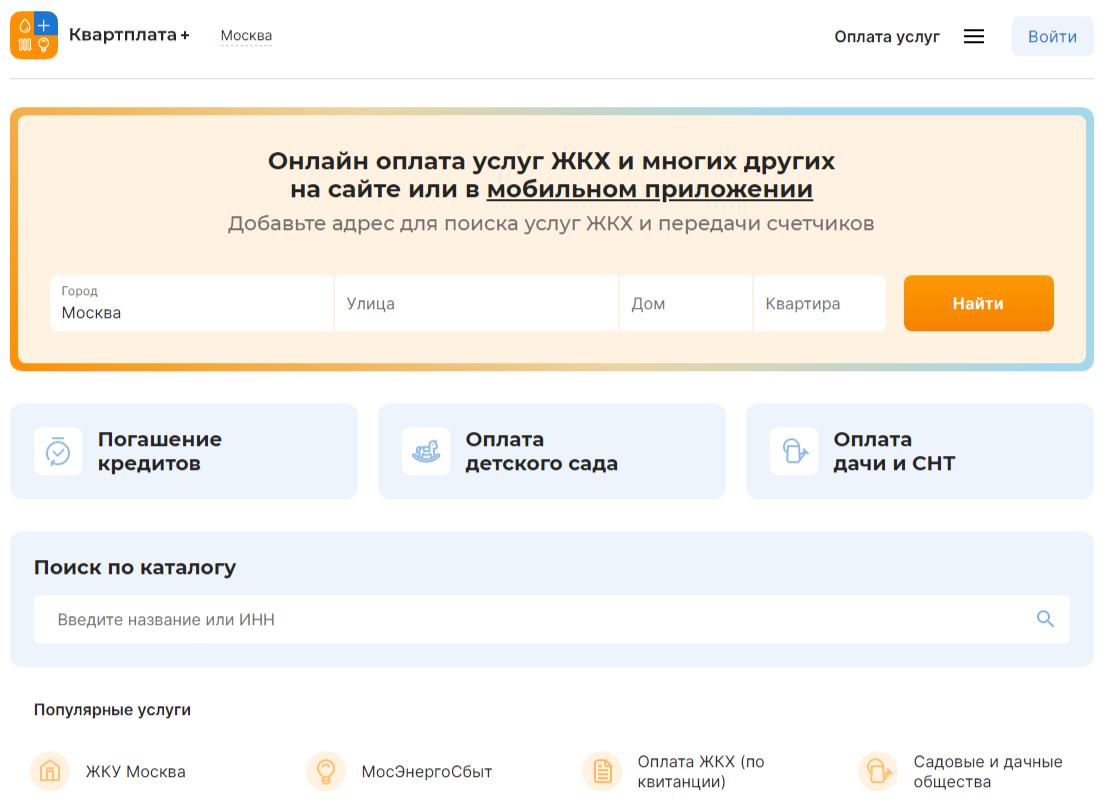1106x811 pixels.
Task: Open Садовые и дачные общества link
Action: (x=988, y=772)
